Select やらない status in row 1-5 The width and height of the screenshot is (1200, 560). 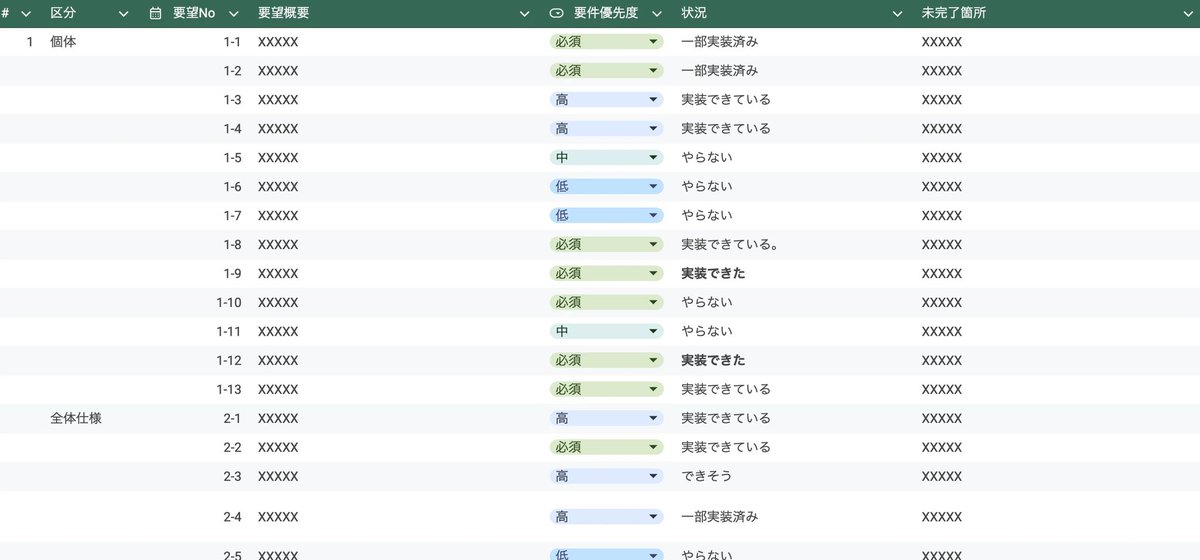coord(707,158)
